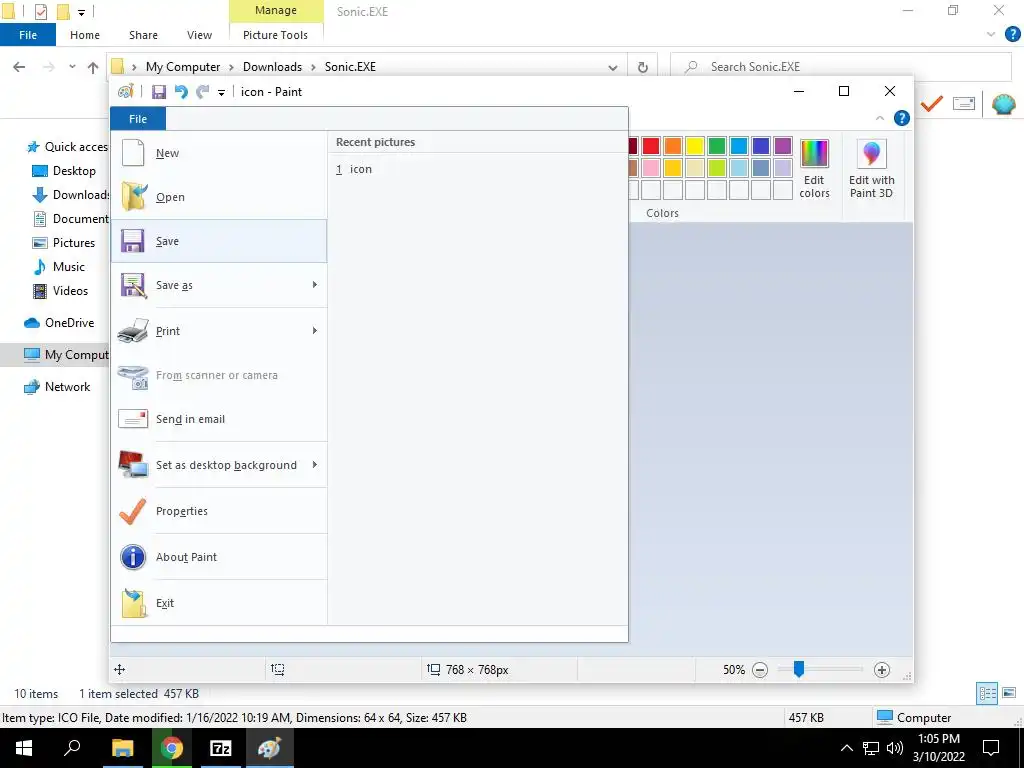Collapse the Paint ribbon with chevron
The width and height of the screenshot is (1024, 768).
click(880, 118)
